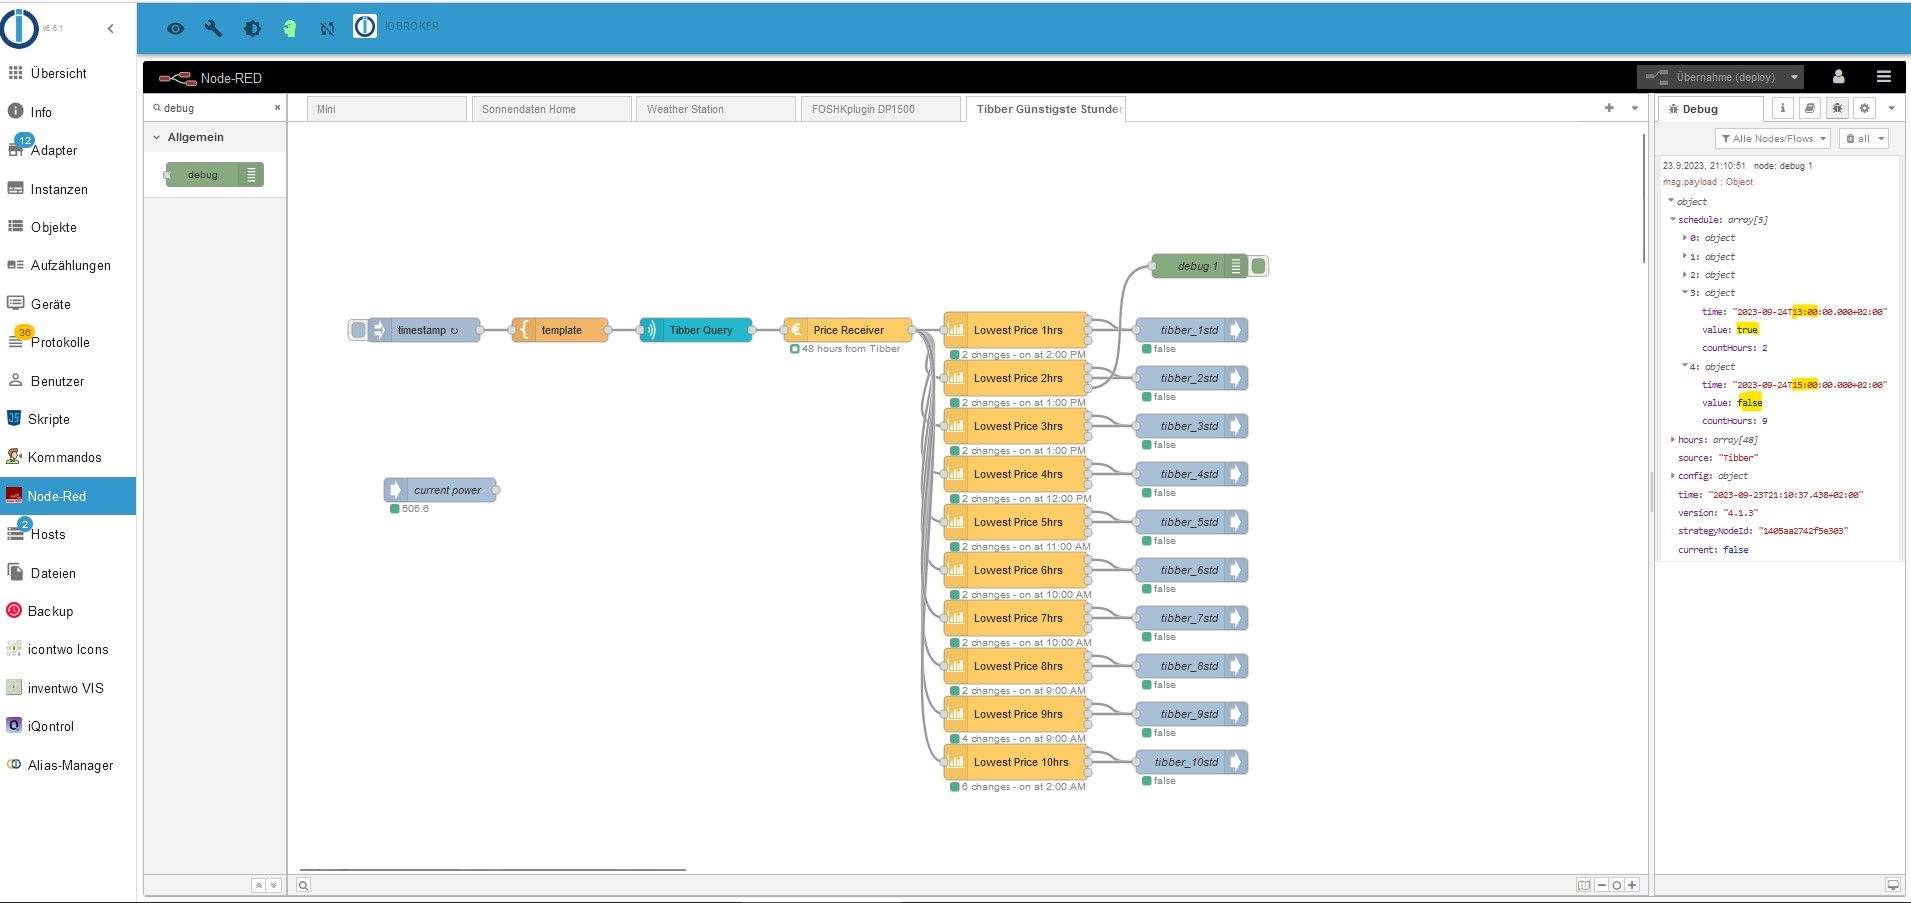The image size is (1911, 903).
Task: Open Instanzen in the sidebar
Action: (x=68, y=189)
